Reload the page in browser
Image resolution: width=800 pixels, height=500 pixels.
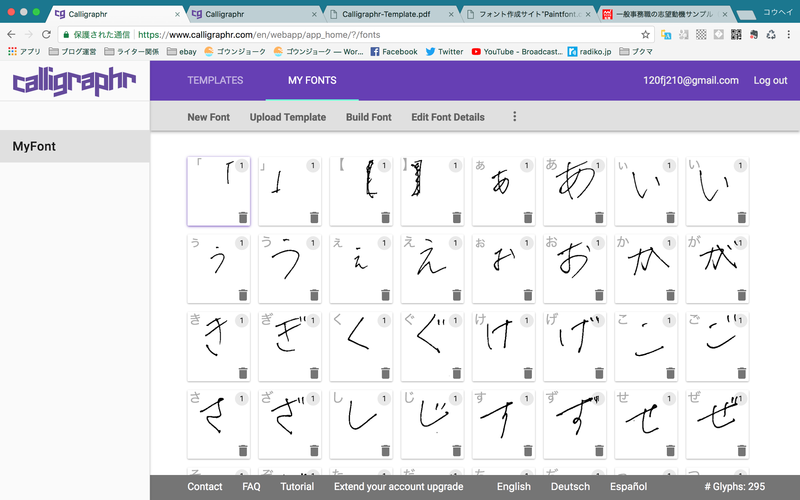click(46, 34)
